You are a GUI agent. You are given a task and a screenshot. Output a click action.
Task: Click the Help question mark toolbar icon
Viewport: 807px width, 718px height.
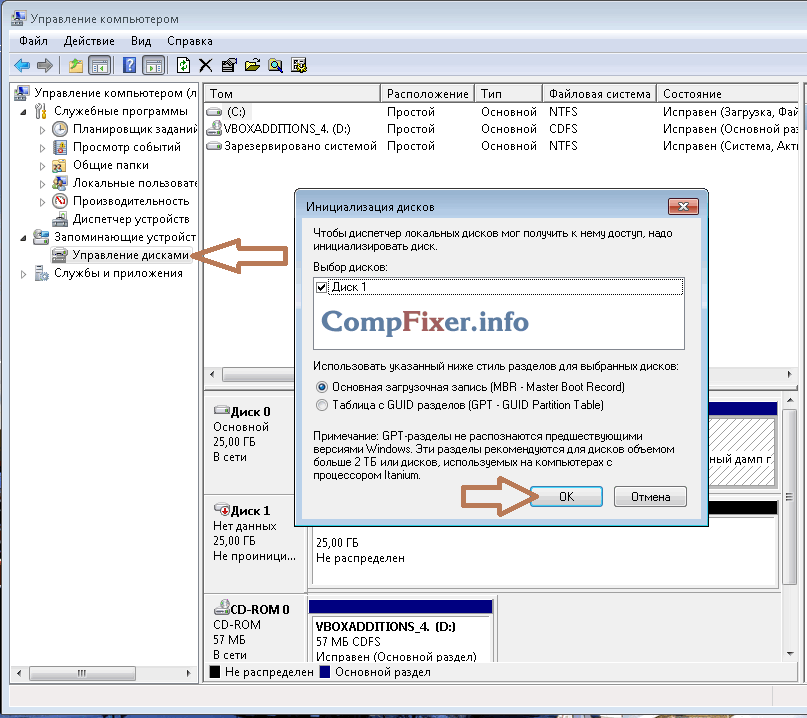129,65
